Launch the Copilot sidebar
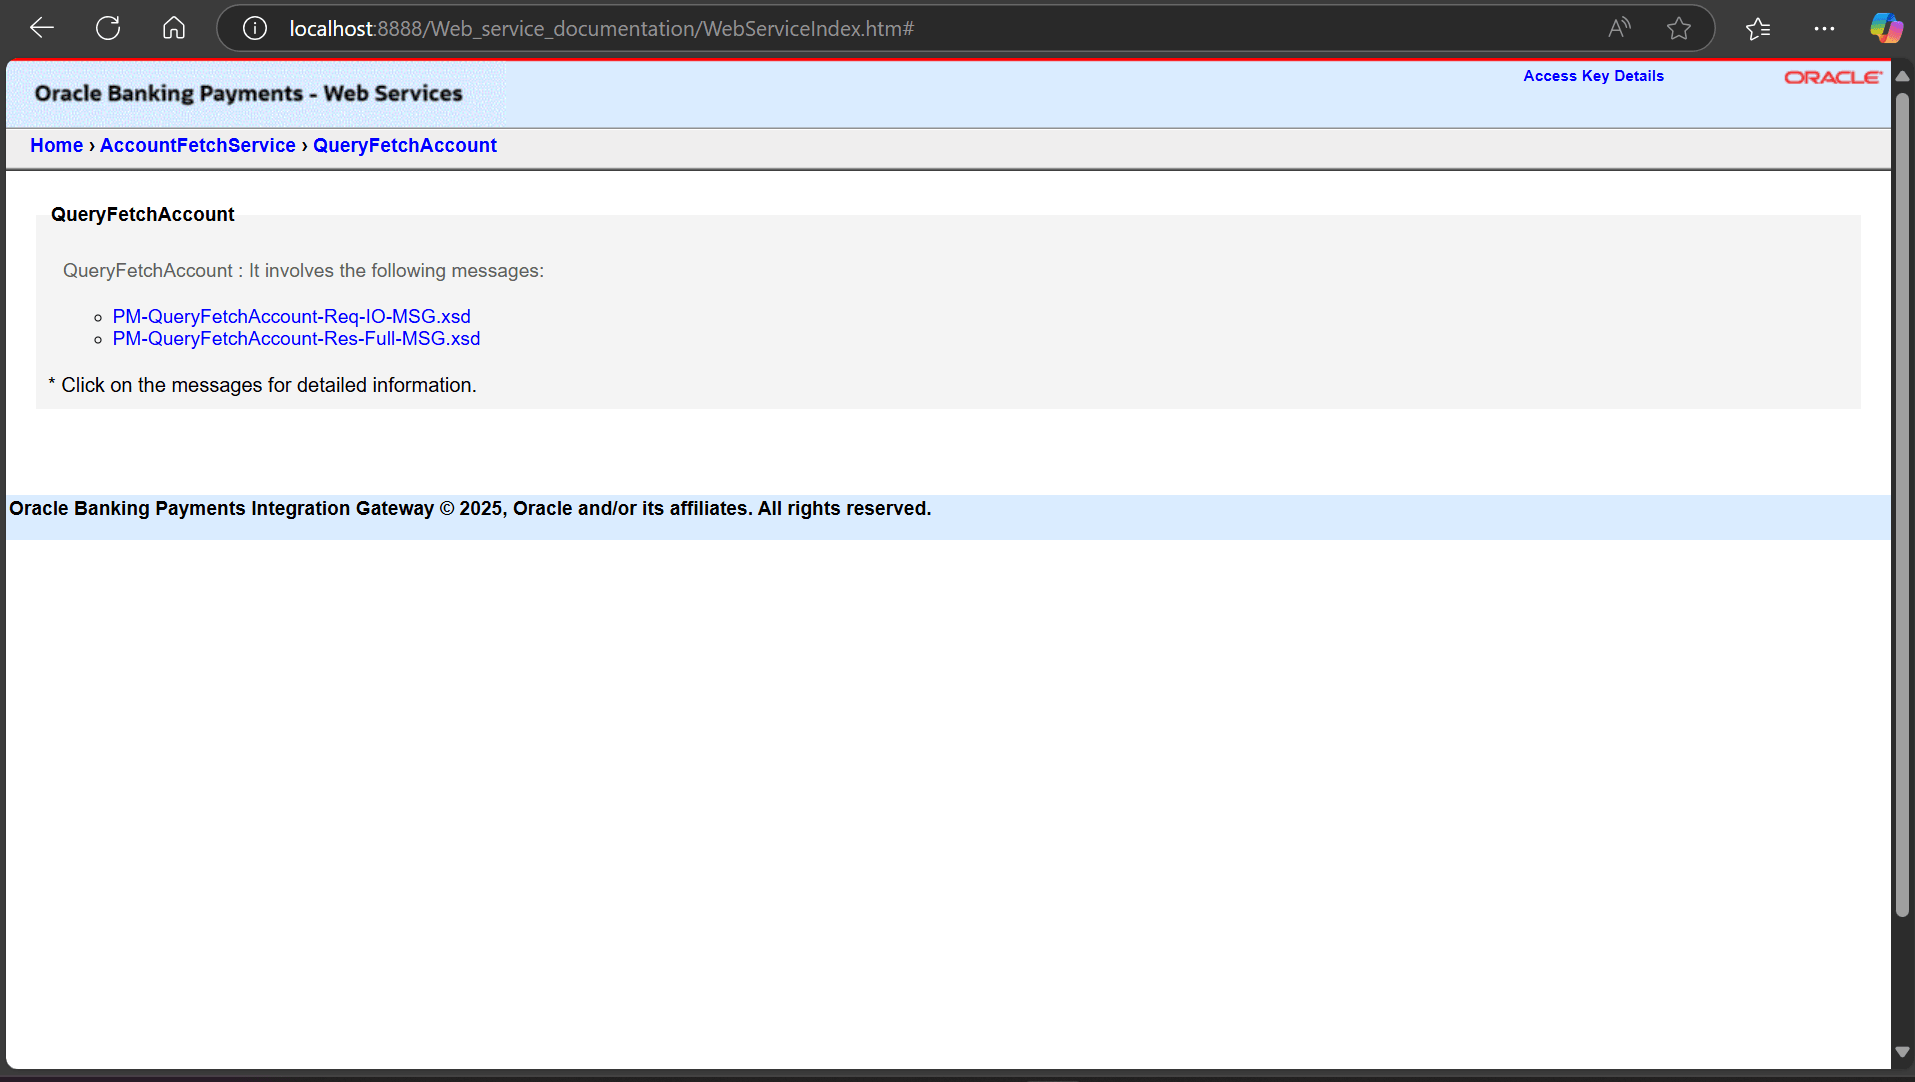The image size is (1915, 1082). click(x=1886, y=28)
